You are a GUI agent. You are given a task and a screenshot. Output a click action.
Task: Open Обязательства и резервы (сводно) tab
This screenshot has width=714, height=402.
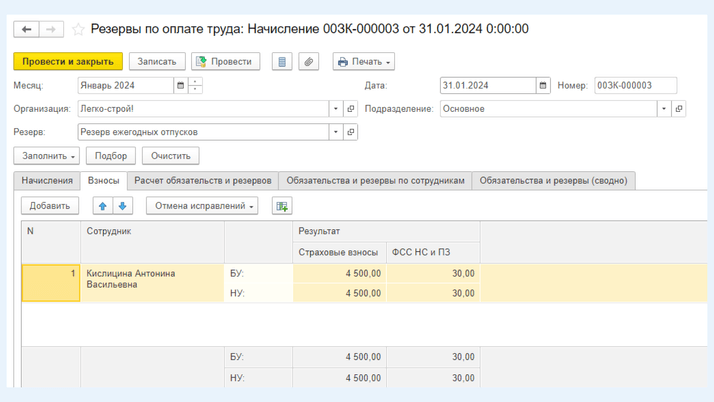pyautogui.click(x=553, y=181)
